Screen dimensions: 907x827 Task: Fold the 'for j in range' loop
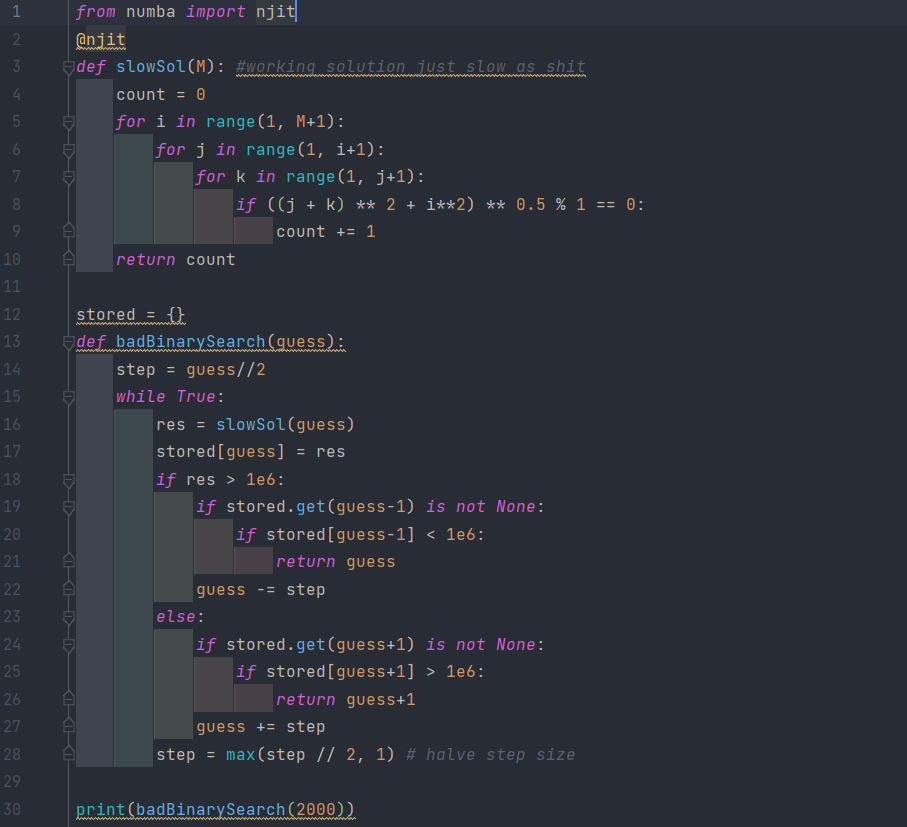[68, 150]
